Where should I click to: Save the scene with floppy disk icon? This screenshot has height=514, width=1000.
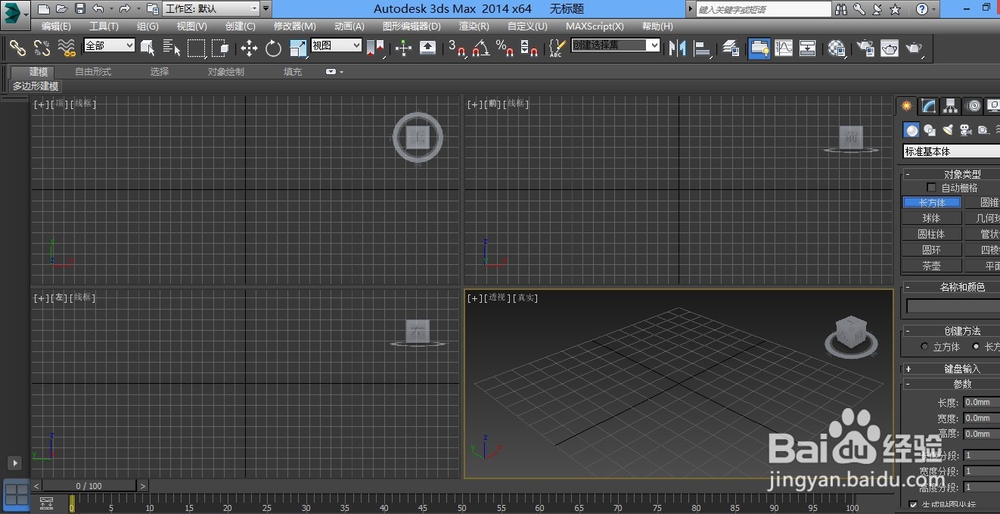tap(80, 9)
